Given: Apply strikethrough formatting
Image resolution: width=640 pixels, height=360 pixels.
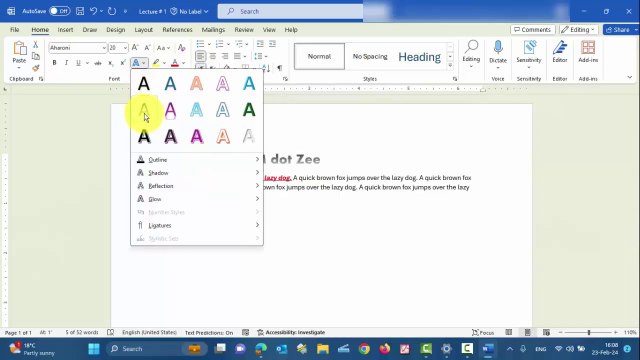Looking at the screenshot, I should click(98, 63).
